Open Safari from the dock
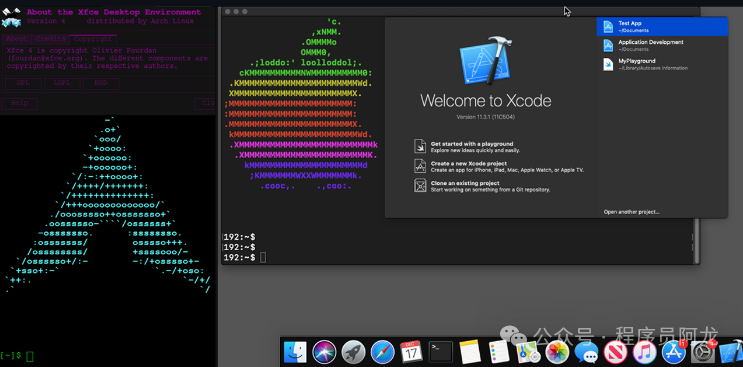This screenshot has height=367, width=743. (x=383, y=352)
